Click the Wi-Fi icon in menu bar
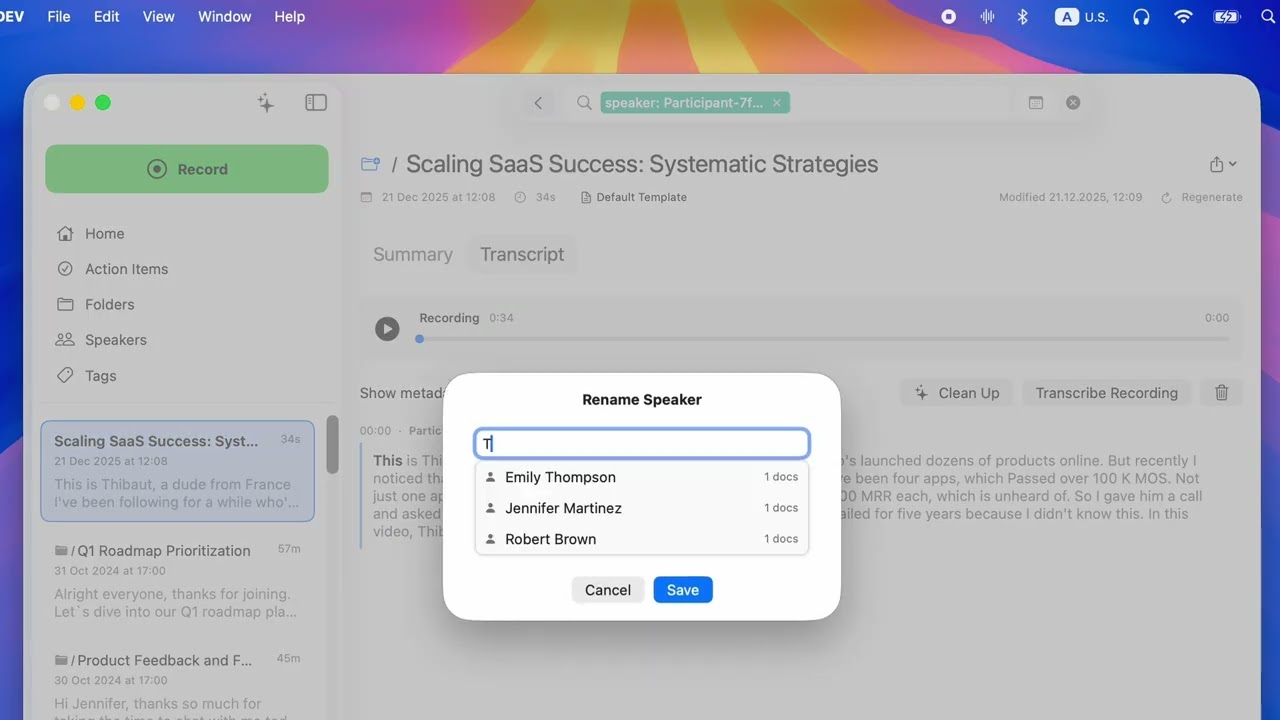The height and width of the screenshot is (720, 1280). click(x=1183, y=16)
